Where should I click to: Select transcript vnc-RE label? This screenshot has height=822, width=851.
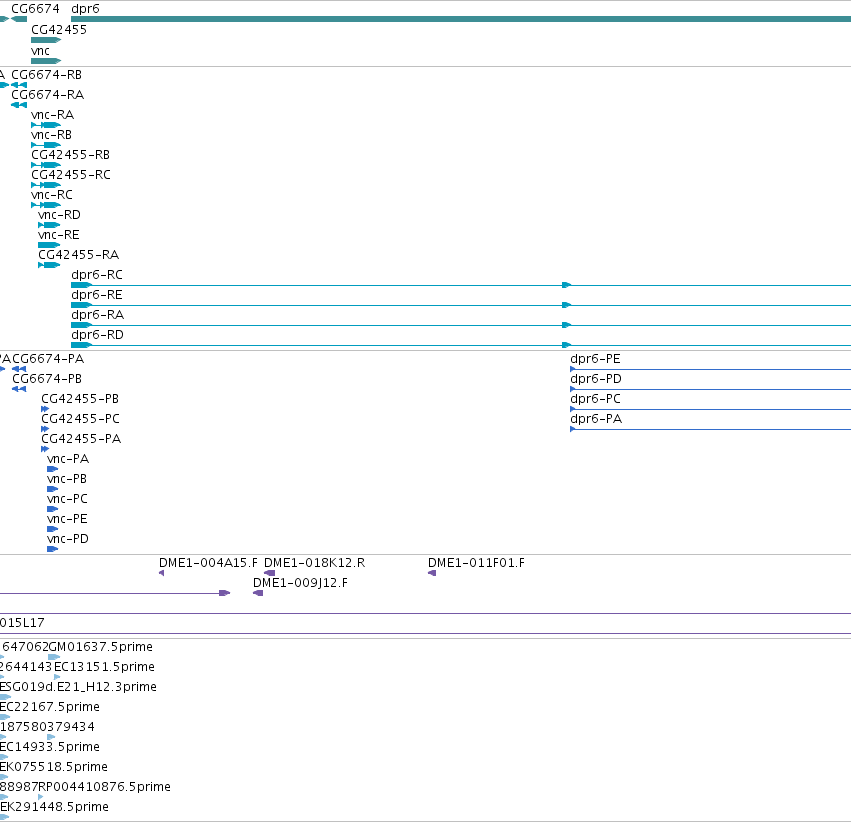(59, 235)
